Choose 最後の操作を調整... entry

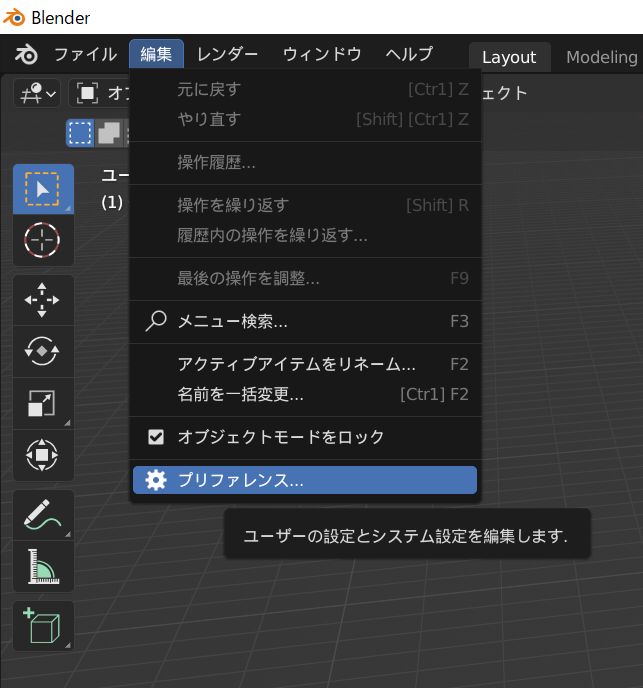tap(305, 279)
